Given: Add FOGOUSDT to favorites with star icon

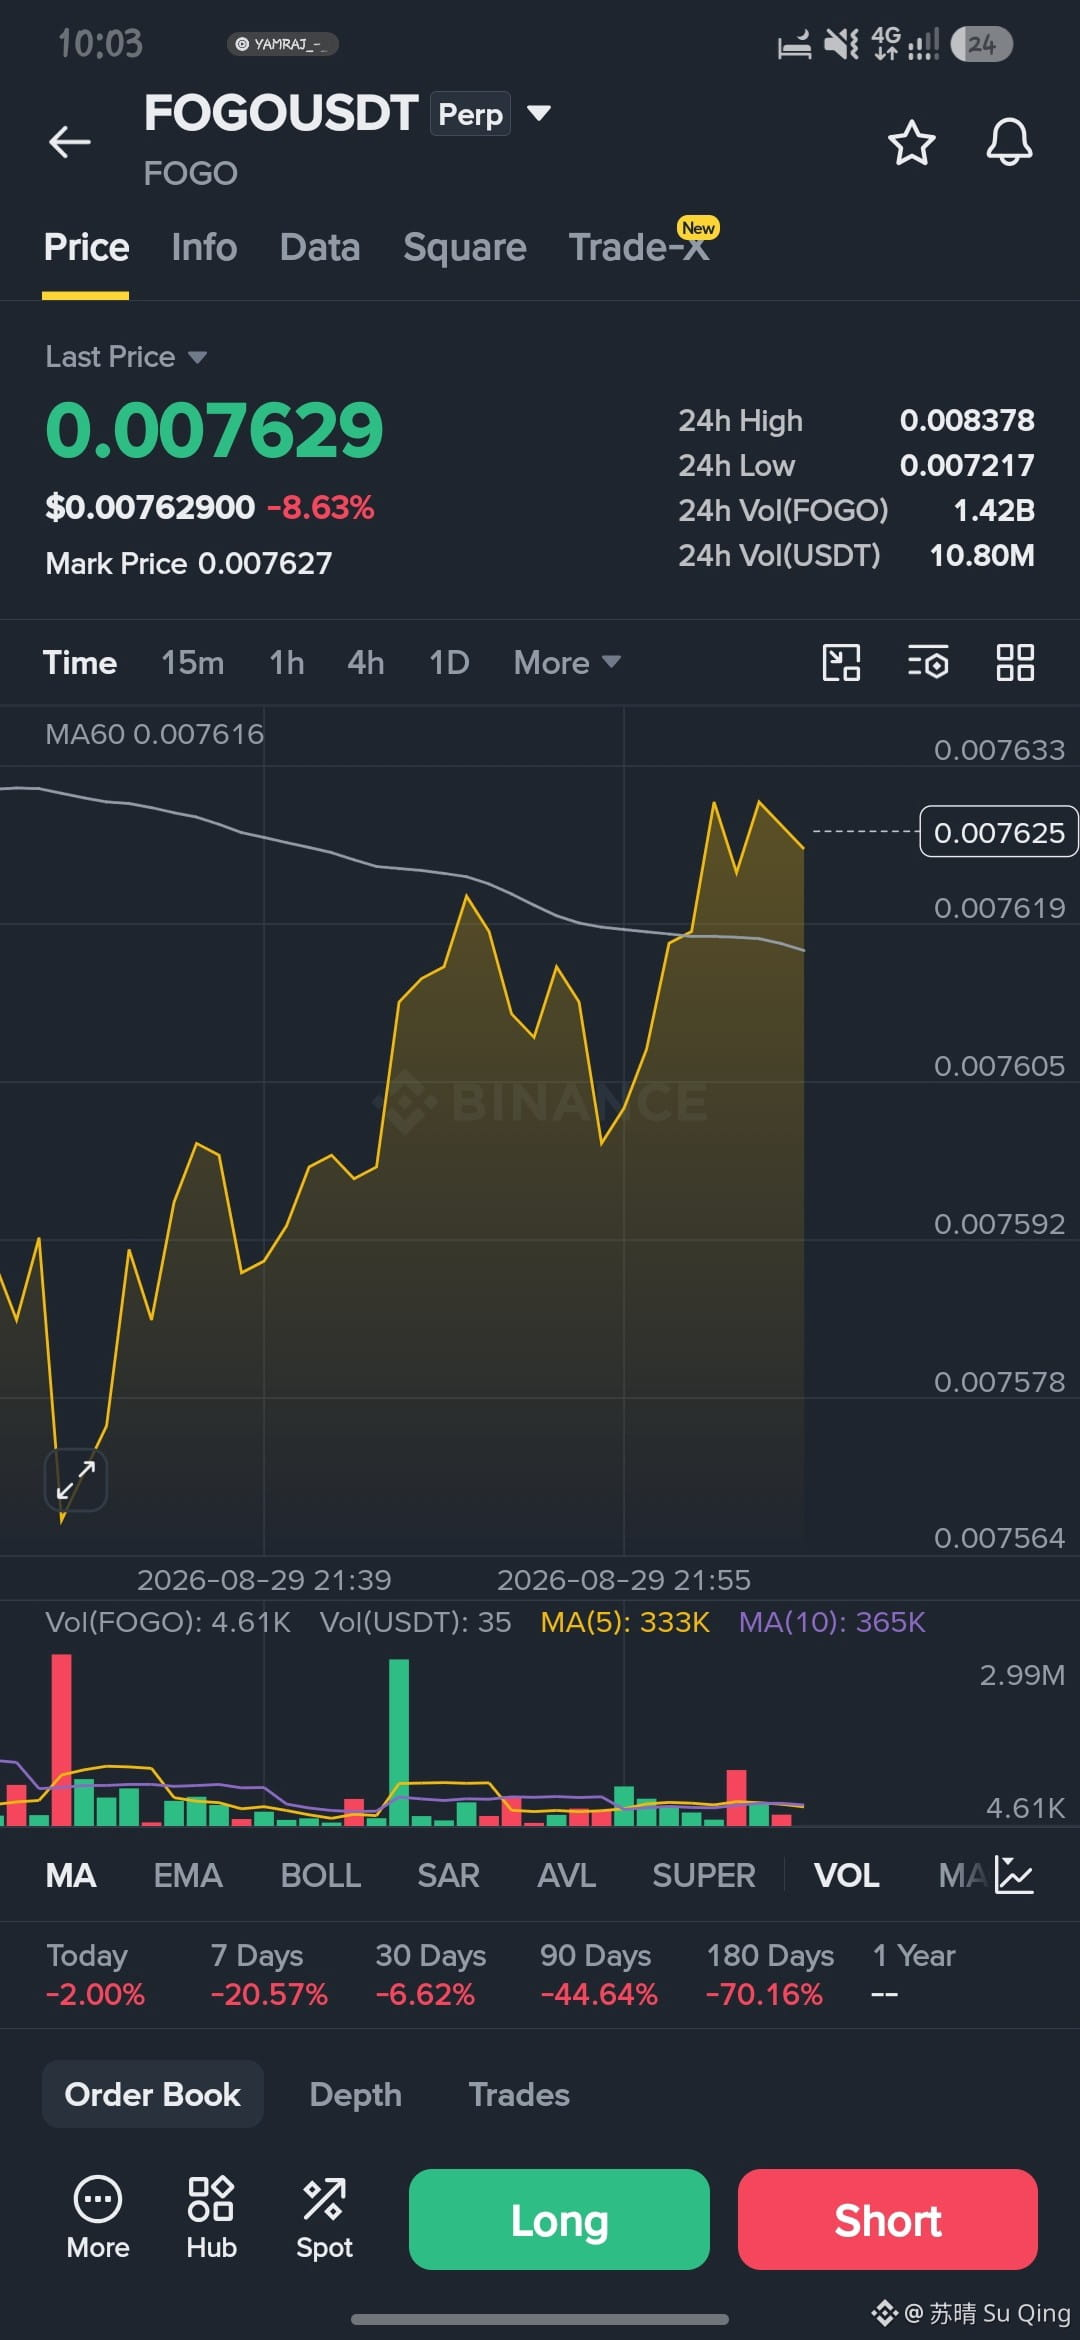Looking at the screenshot, I should click(x=911, y=142).
